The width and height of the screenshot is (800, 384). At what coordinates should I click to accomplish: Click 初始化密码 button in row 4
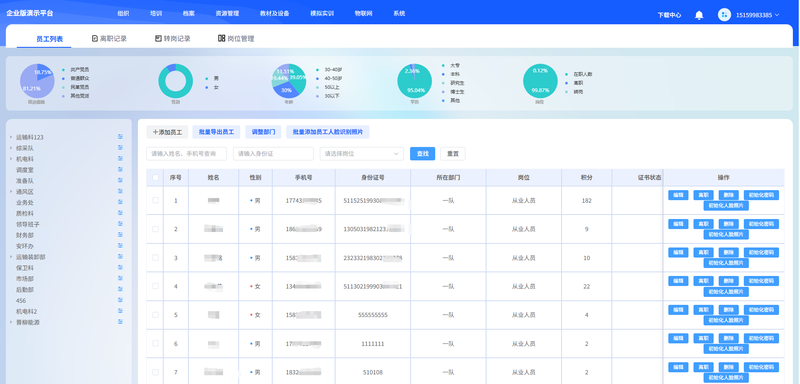coord(761,281)
